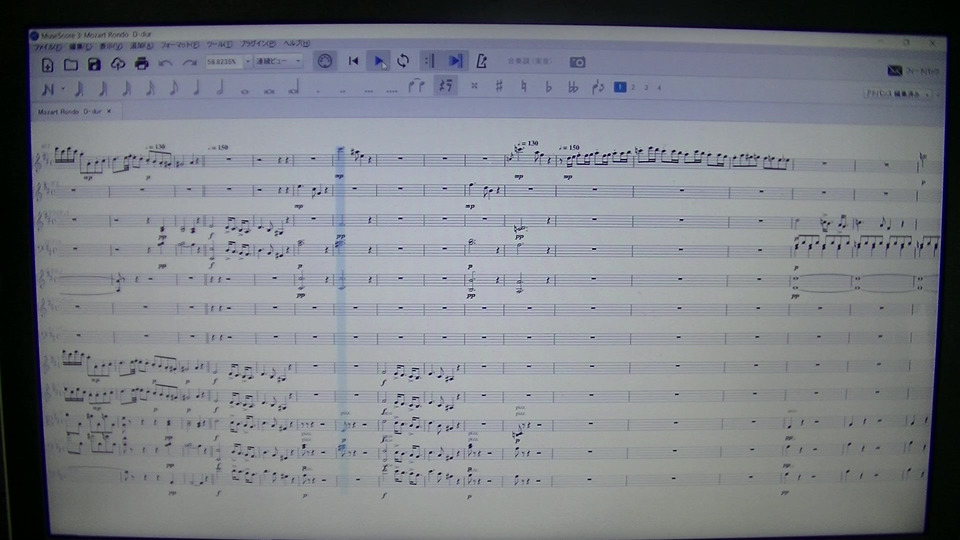
Task: Open the ツール(T) menu
Action: click(x=219, y=45)
